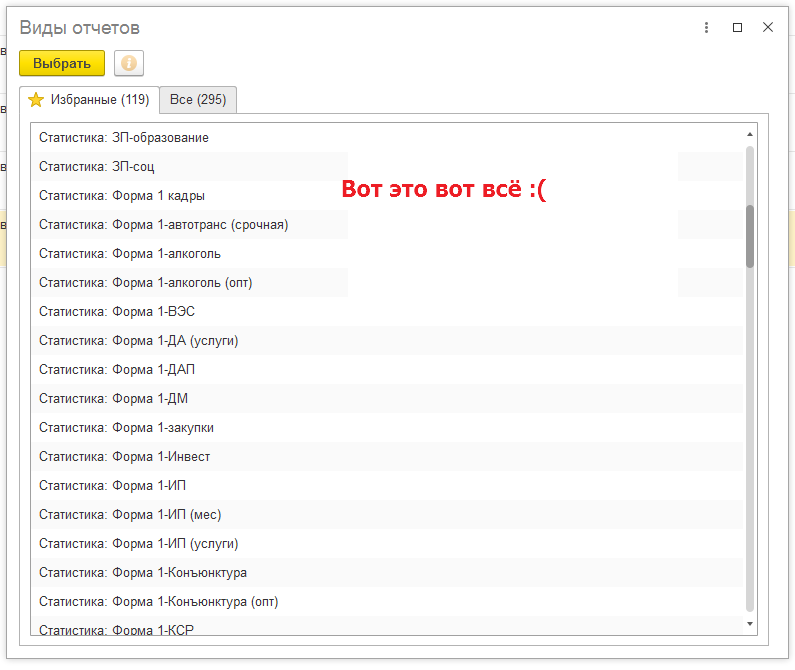Choose Статистика: Форма 1-закупки item
The height and width of the screenshot is (670, 795).
click(x=126, y=428)
